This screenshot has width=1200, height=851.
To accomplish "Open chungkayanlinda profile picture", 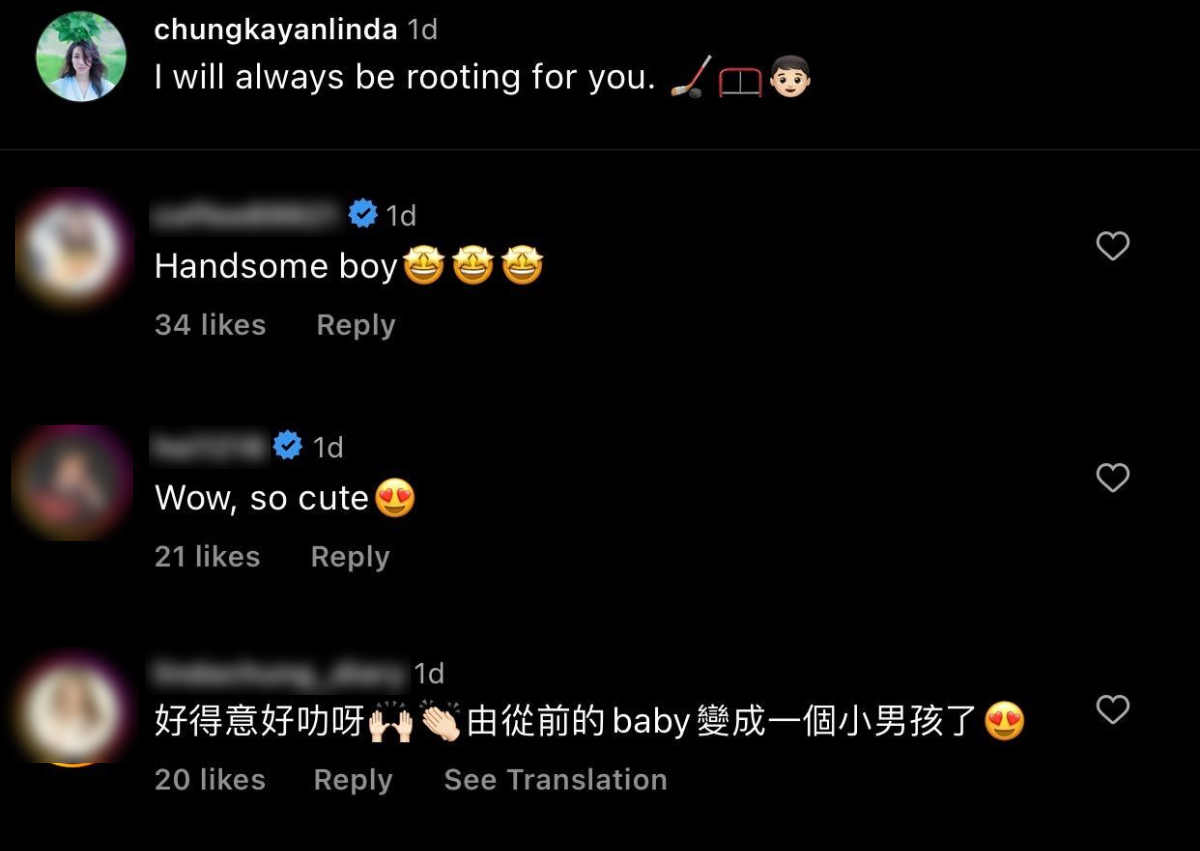I will coord(81,56).
